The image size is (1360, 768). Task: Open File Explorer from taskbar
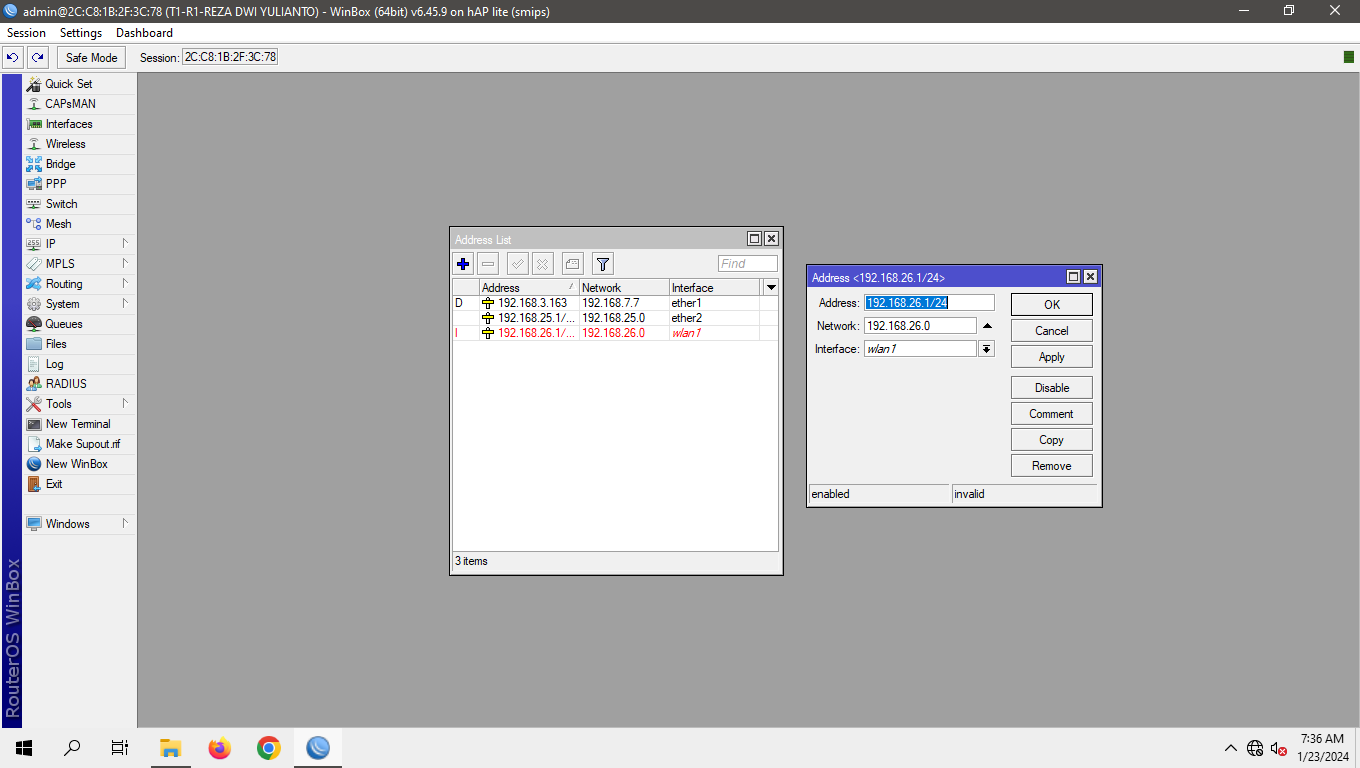pyautogui.click(x=170, y=748)
